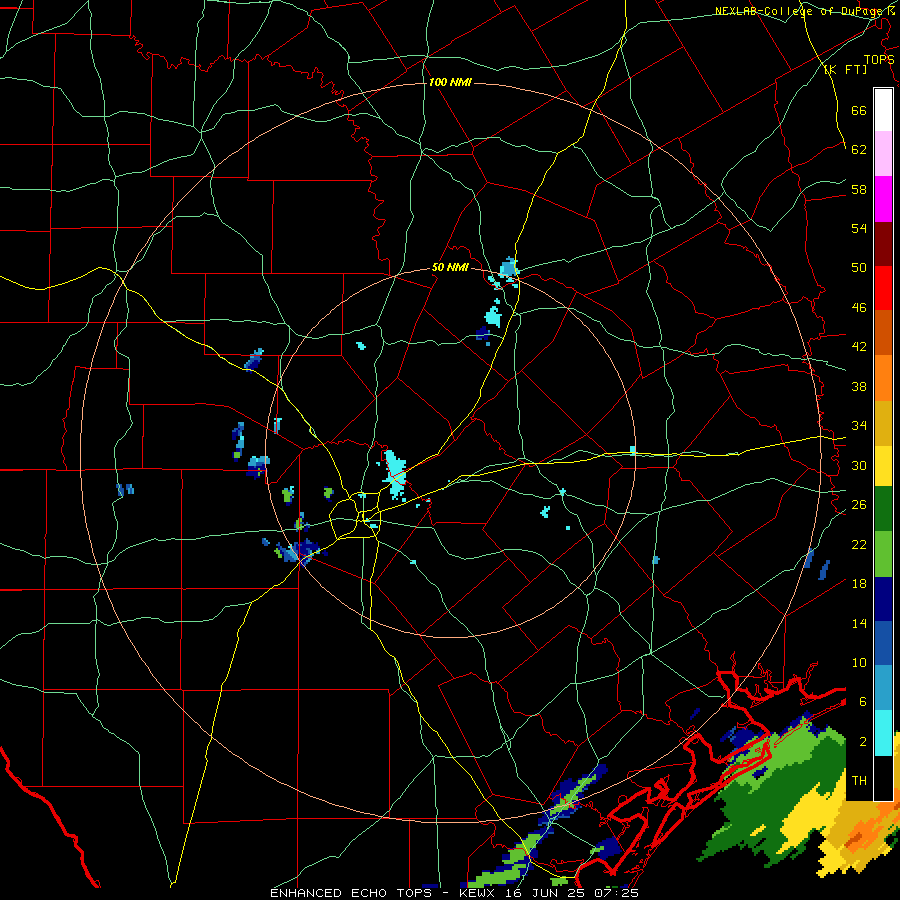Click the legend value "38"
This screenshot has width=900, height=900.
pyautogui.click(x=859, y=386)
